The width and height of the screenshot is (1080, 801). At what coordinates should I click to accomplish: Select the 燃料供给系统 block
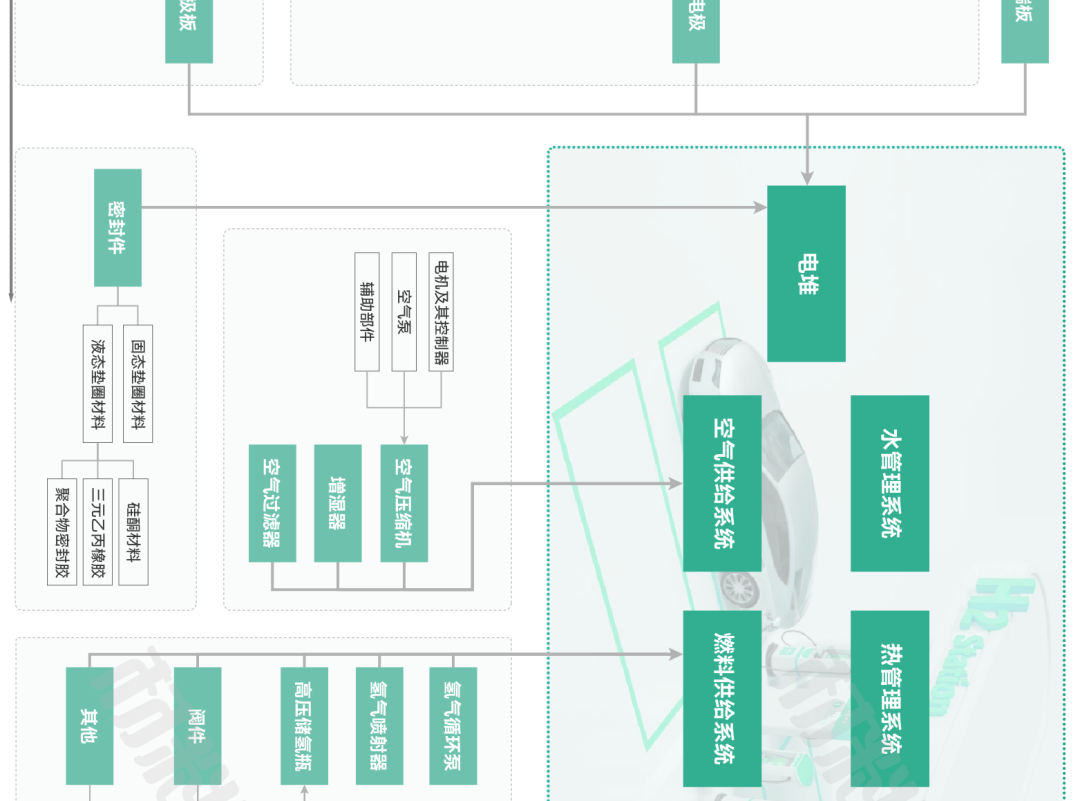coord(722,698)
